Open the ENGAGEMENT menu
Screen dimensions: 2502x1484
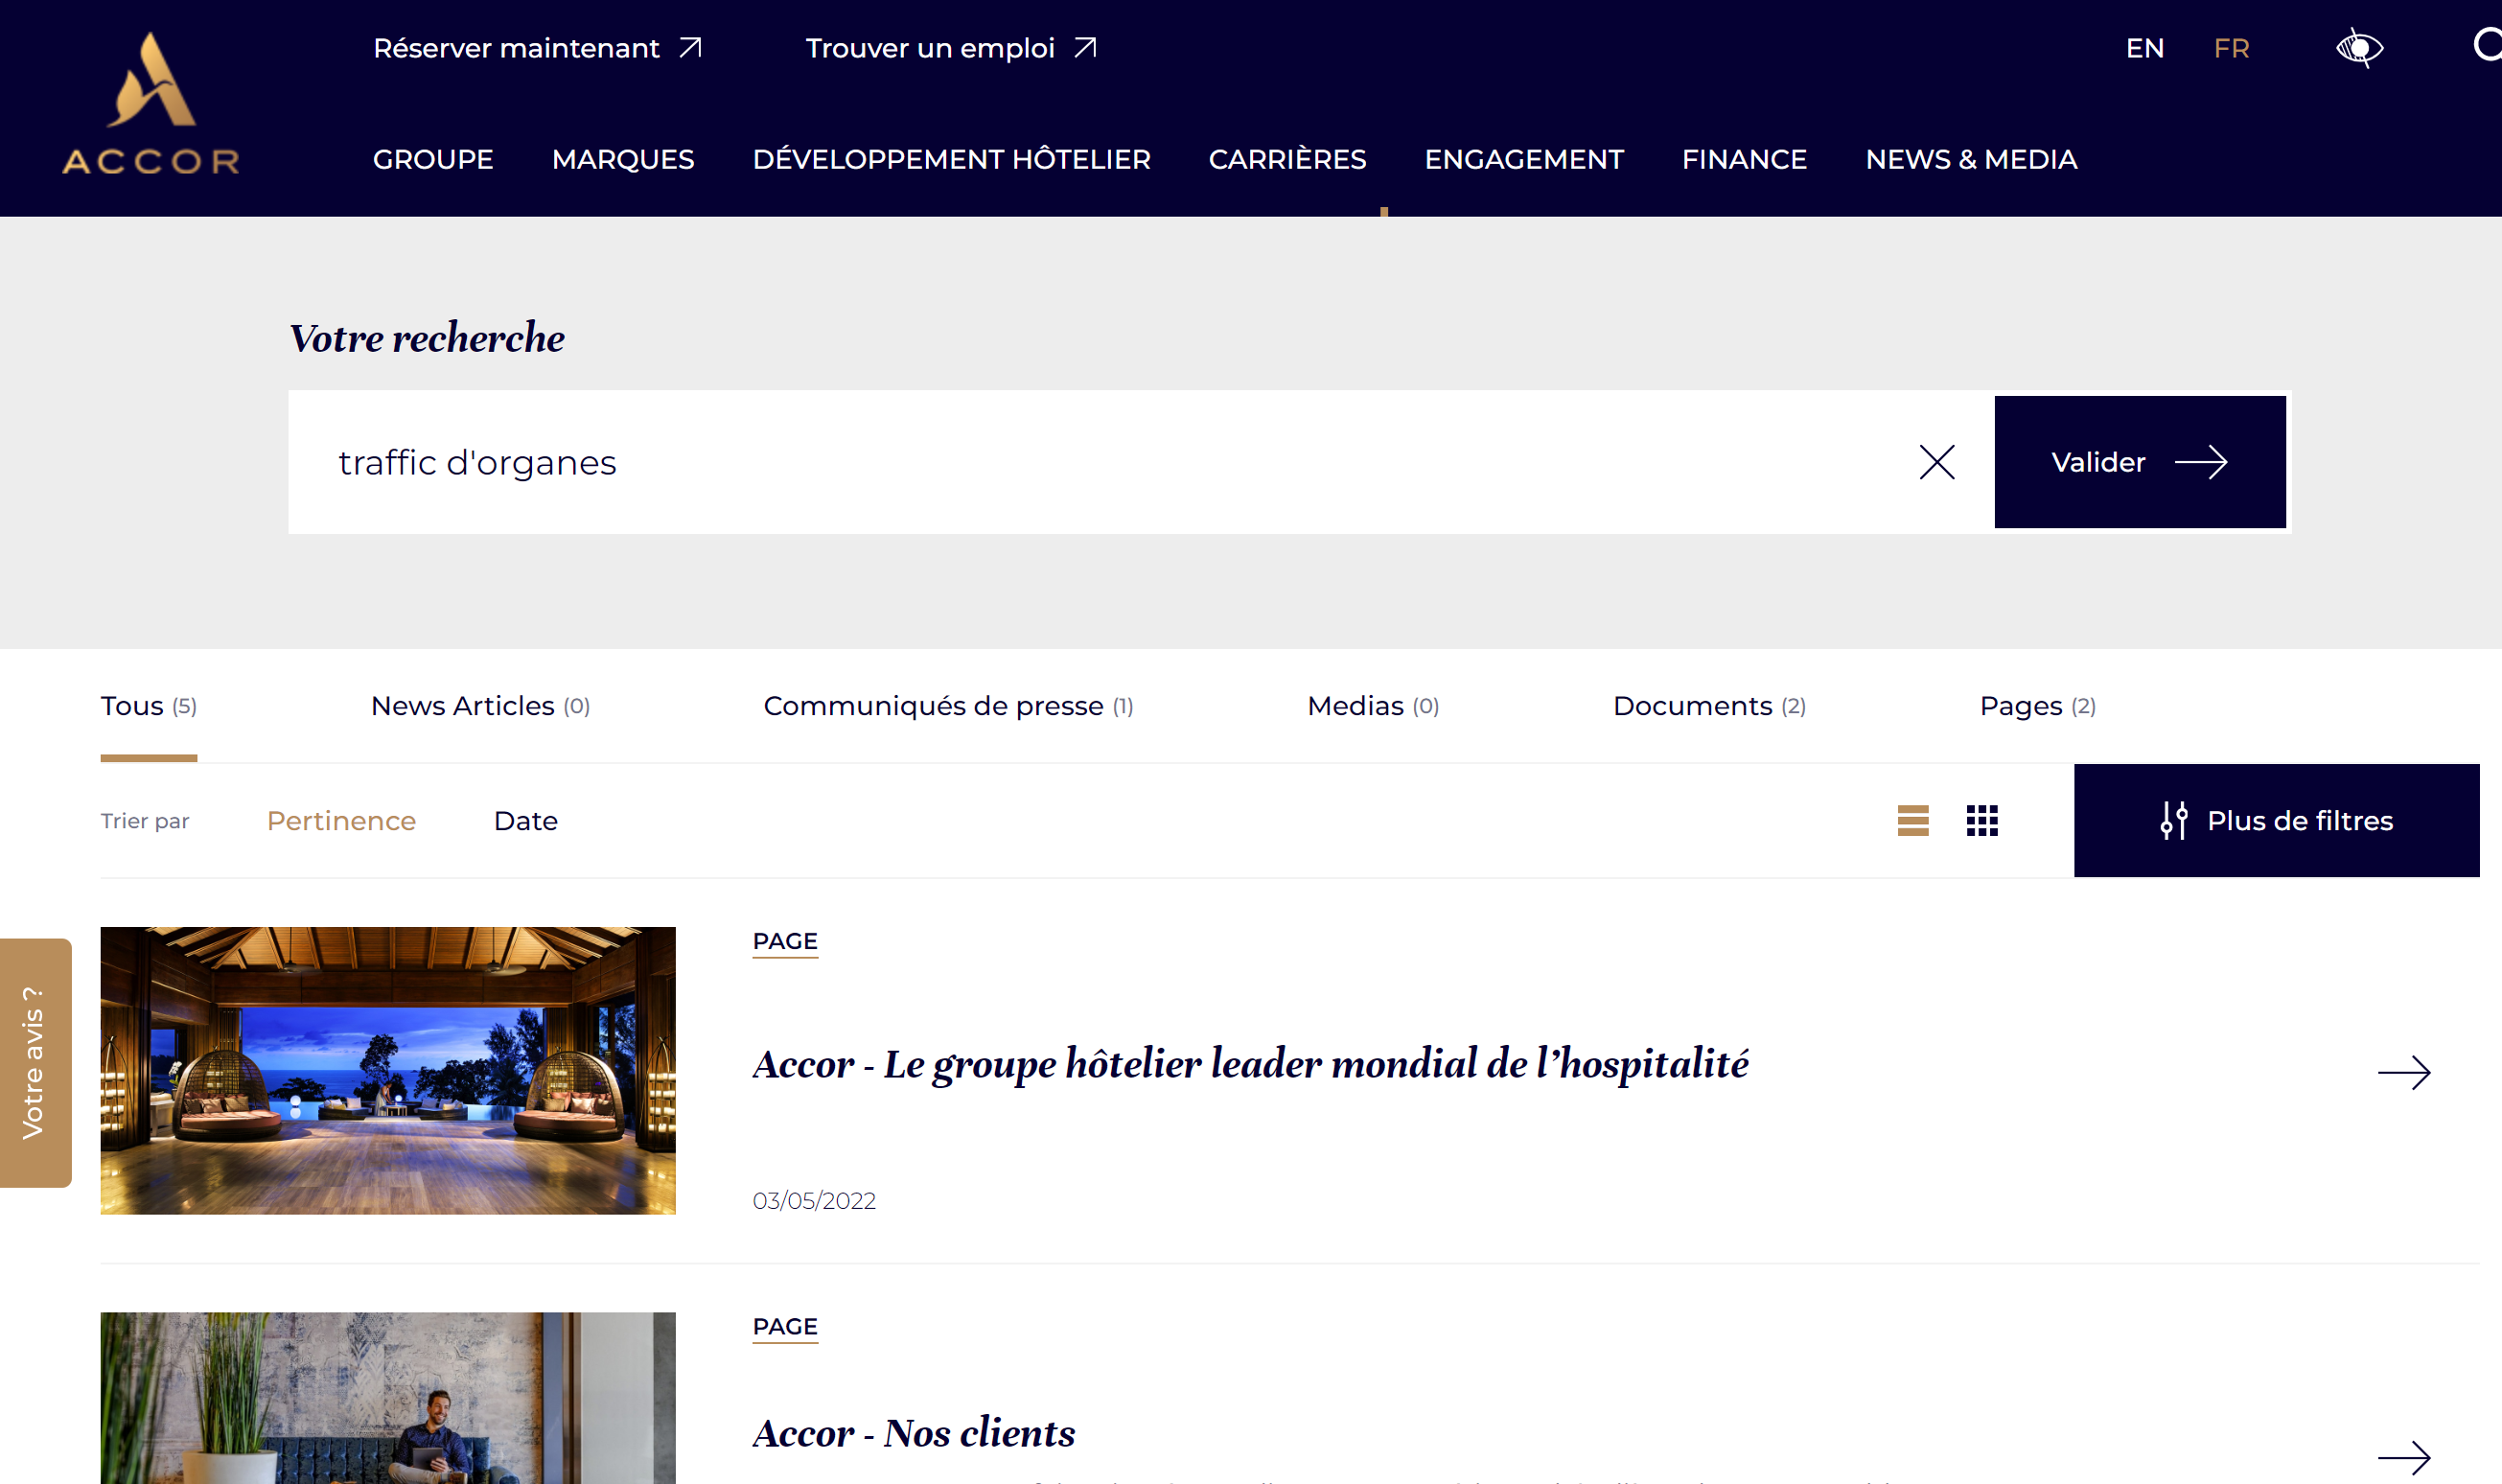(x=1524, y=159)
